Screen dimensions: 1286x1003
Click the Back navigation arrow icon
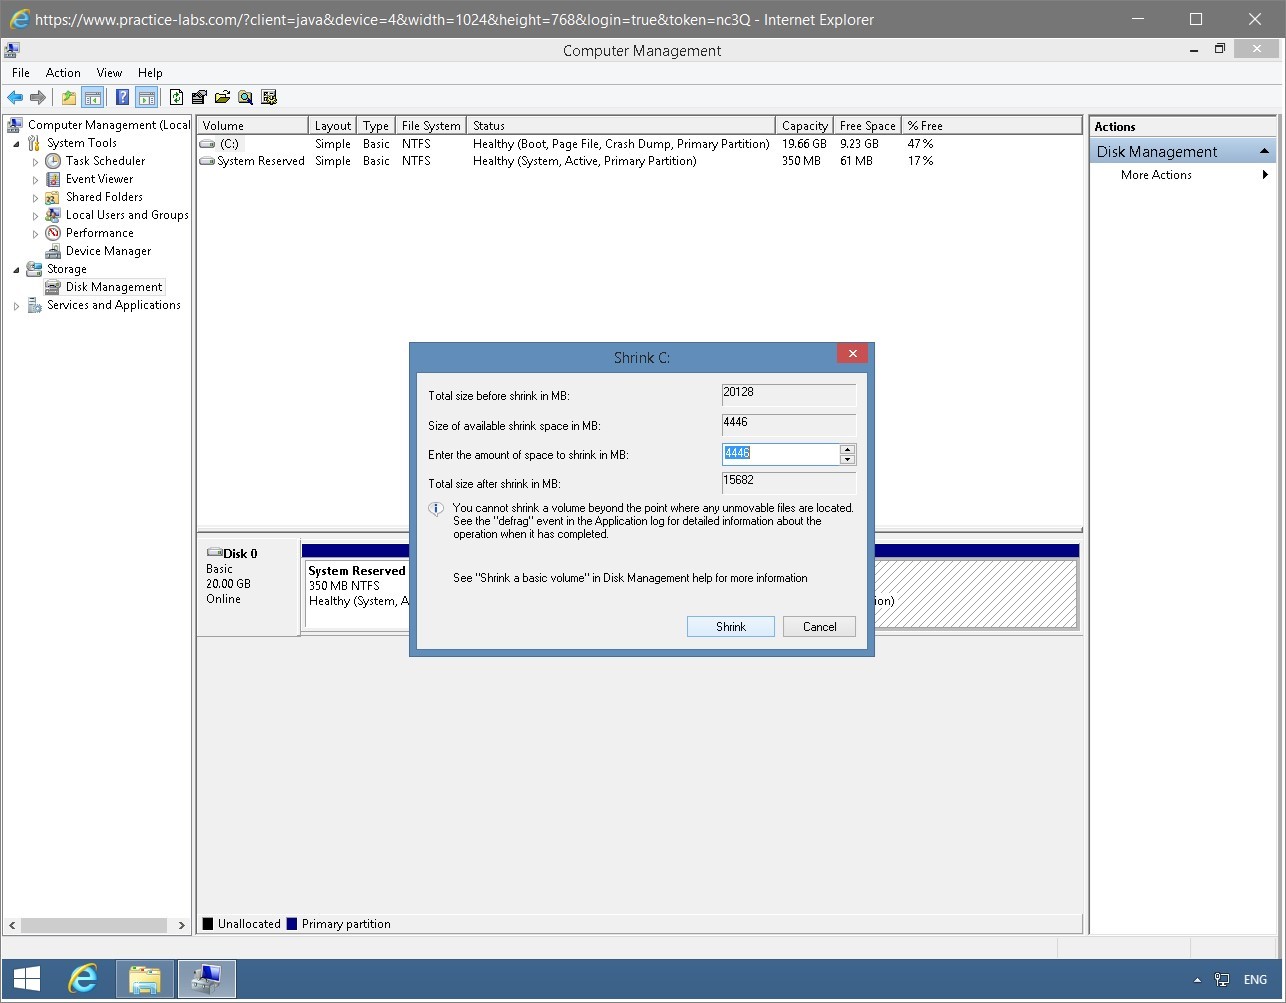[14, 97]
